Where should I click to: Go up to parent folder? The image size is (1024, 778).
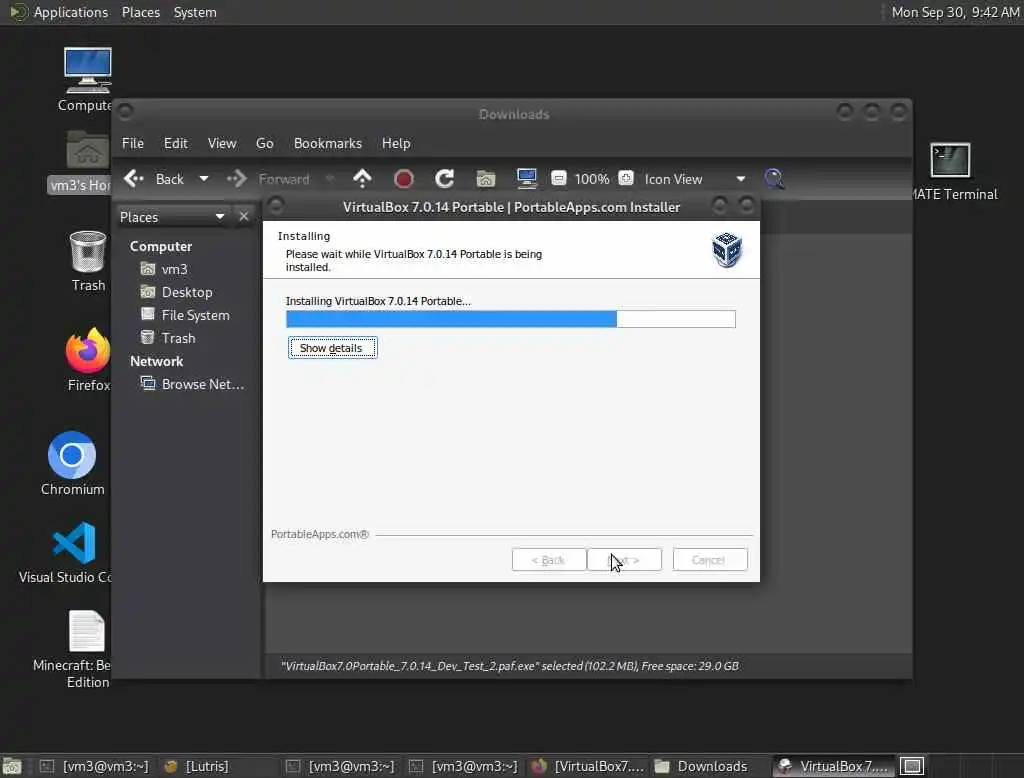(362, 178)
